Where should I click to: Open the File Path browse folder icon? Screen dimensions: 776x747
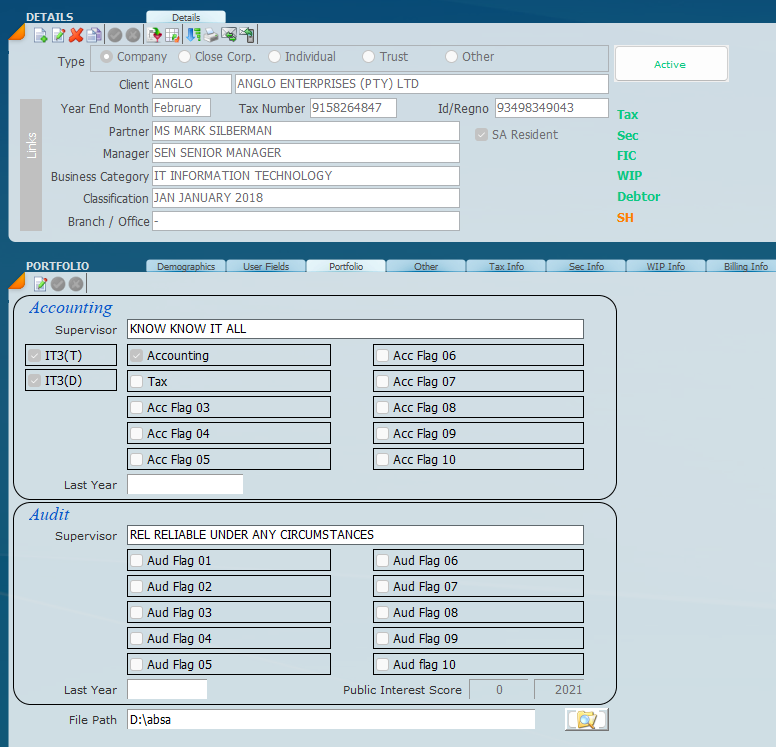click(x=586, y=719)
